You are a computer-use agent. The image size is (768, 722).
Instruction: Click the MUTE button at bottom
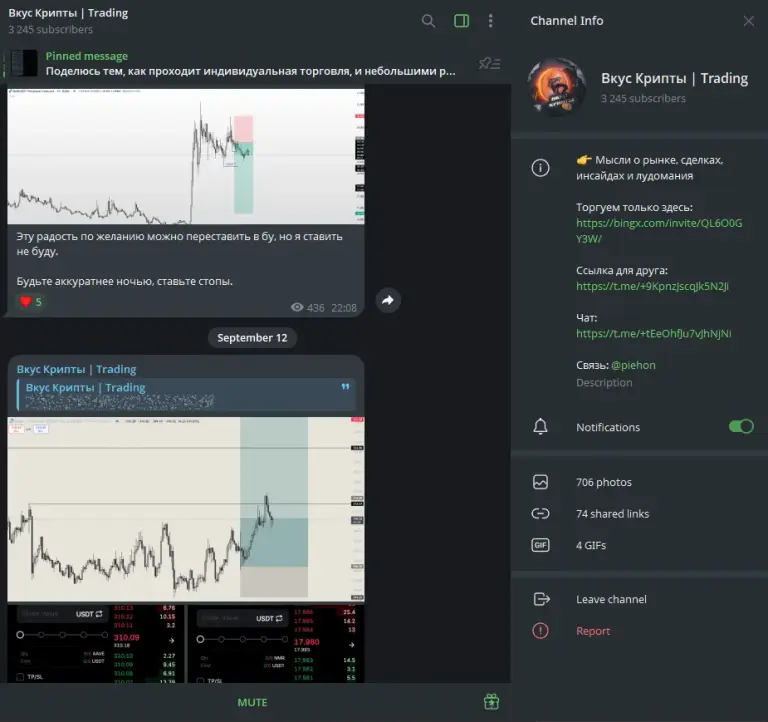click(x=252, y=702)
